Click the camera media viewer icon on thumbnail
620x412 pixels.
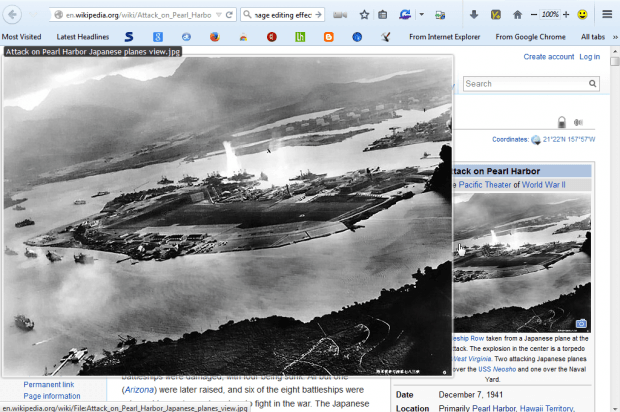click(581, 323)
